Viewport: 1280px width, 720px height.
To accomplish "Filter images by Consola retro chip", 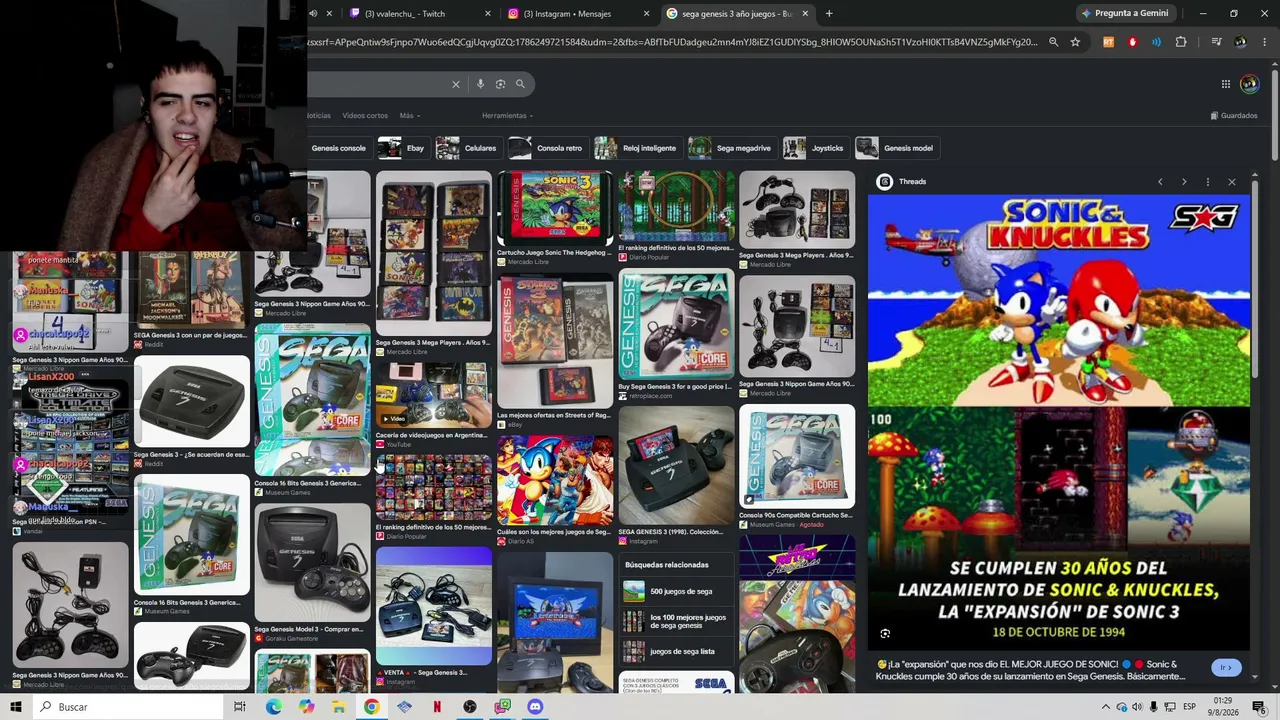I will pyautogui.click(x=547, y=148).
